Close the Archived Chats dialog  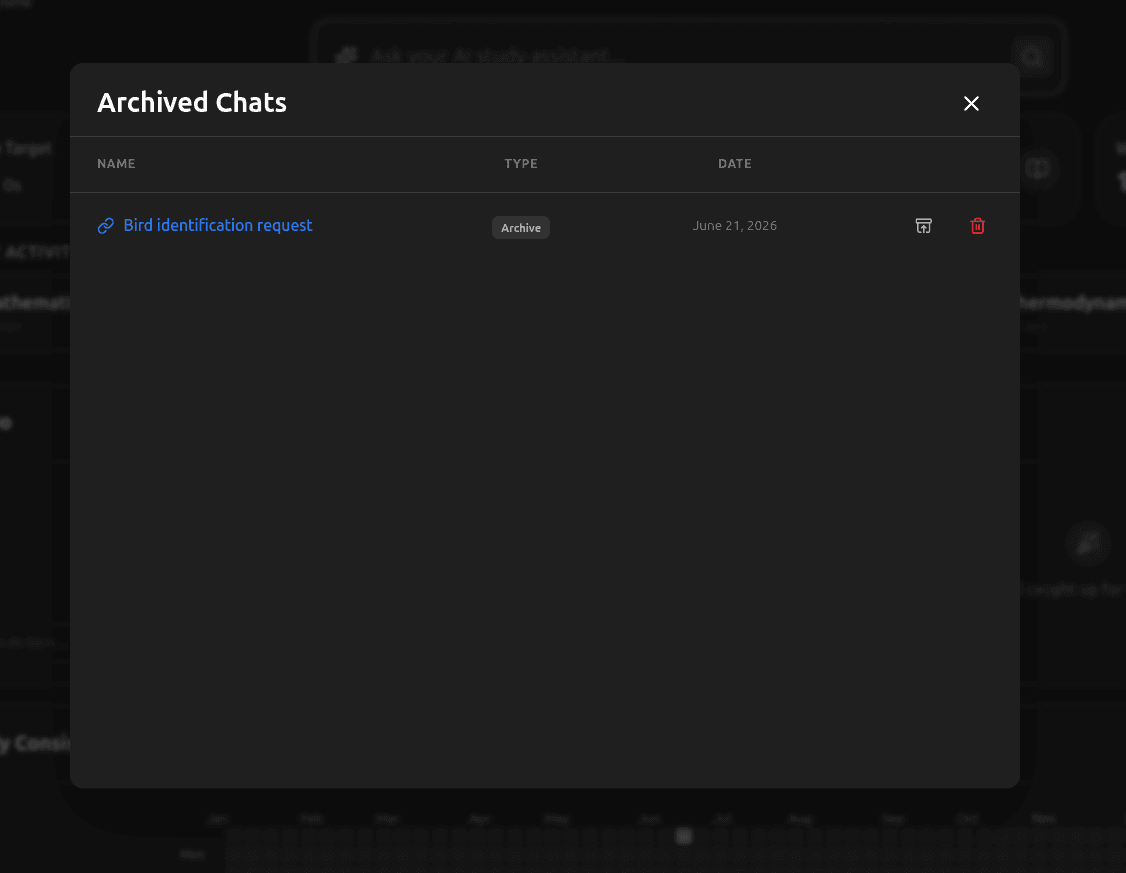(x=971, y=103)
